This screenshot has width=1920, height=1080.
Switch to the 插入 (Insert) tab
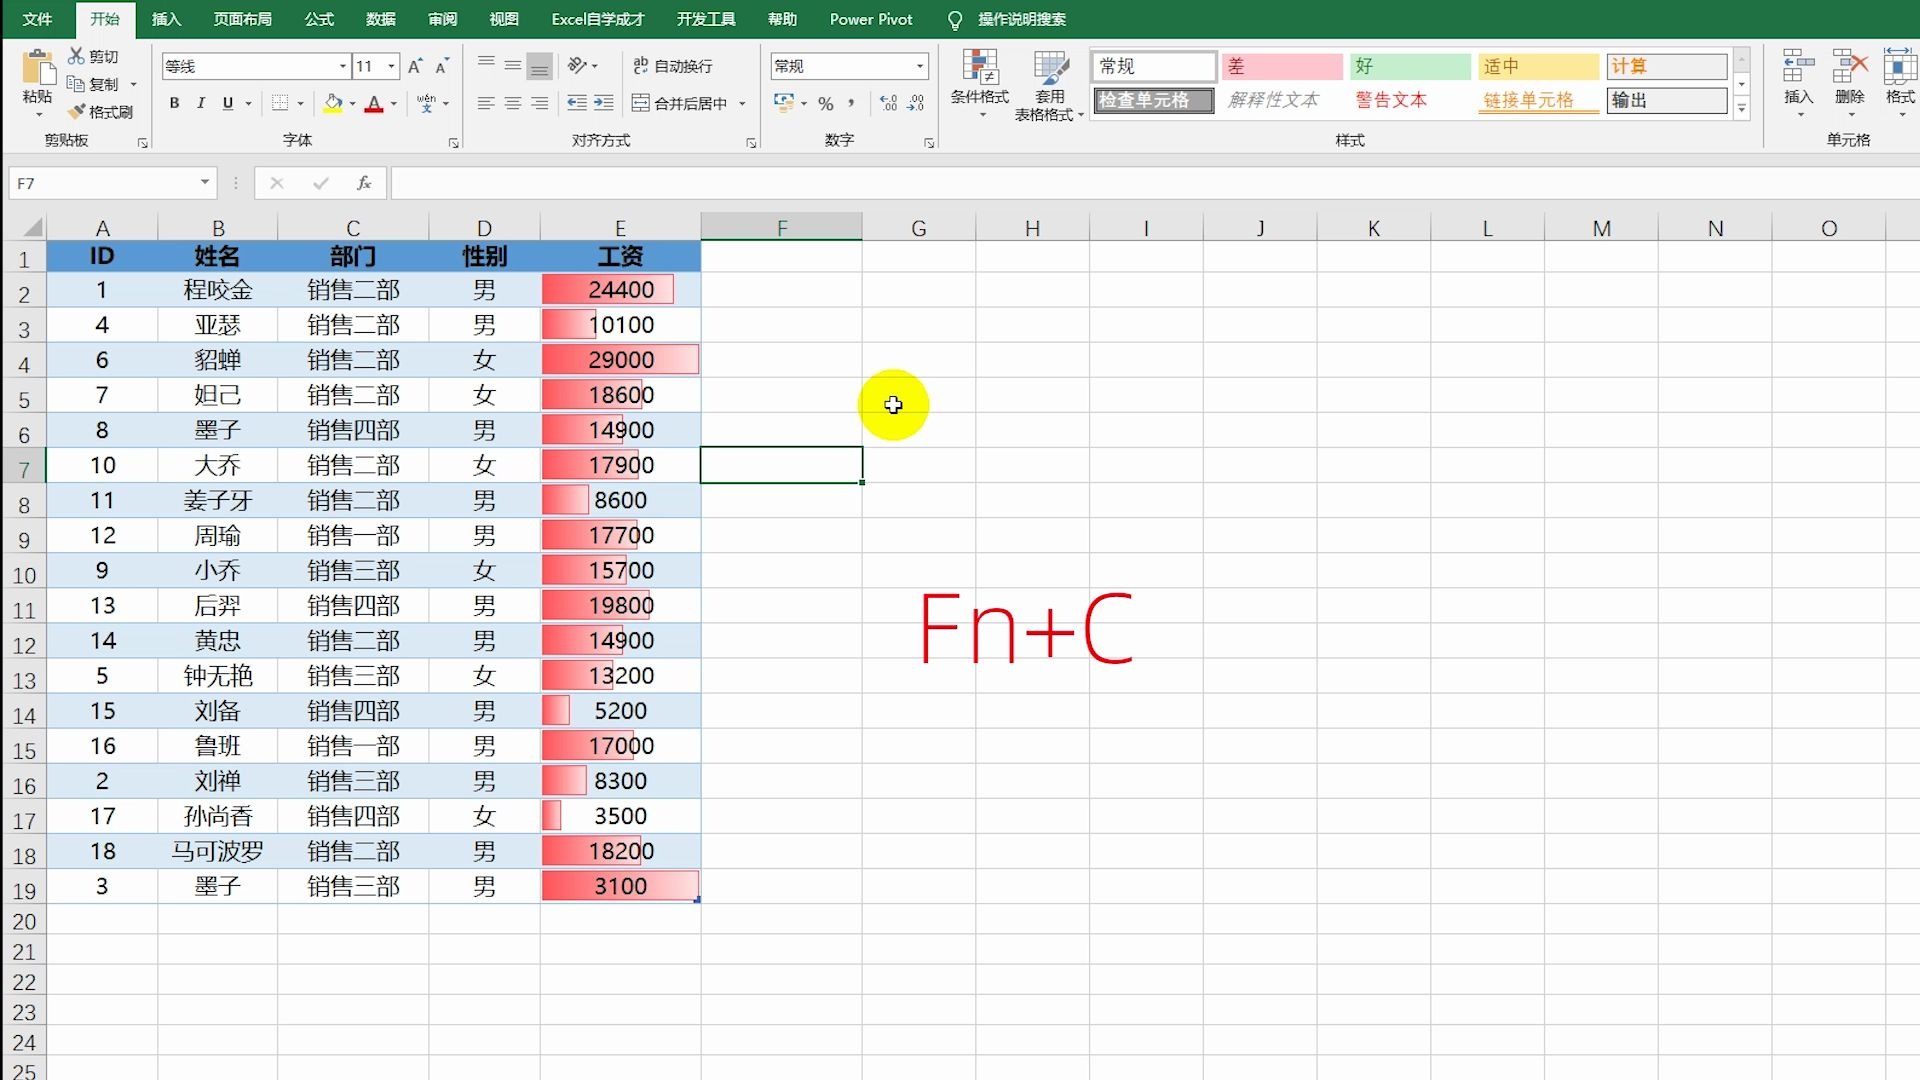[166, 19]
